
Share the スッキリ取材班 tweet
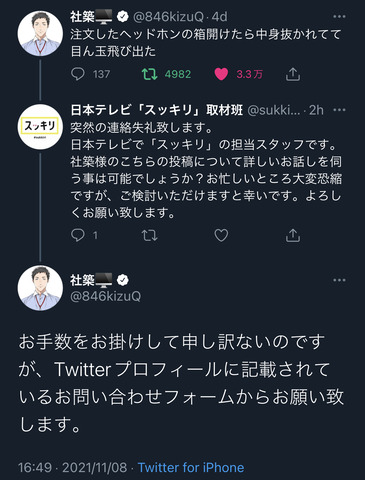pos(293,235)
